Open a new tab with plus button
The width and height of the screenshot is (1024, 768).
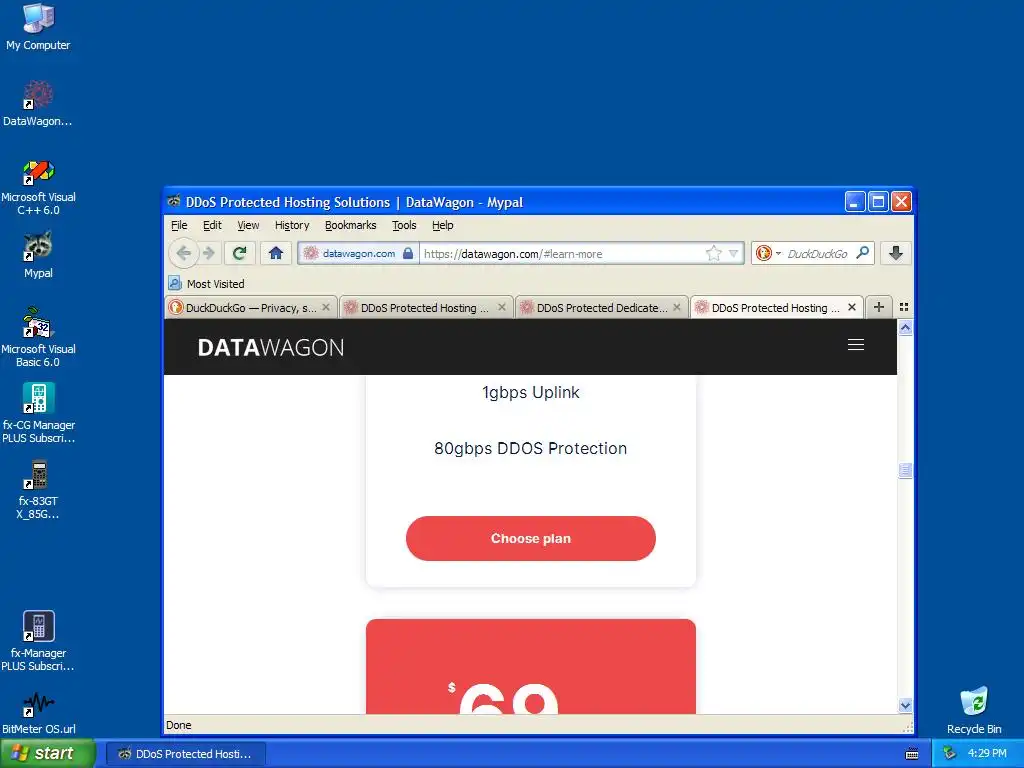click(879, 307)
